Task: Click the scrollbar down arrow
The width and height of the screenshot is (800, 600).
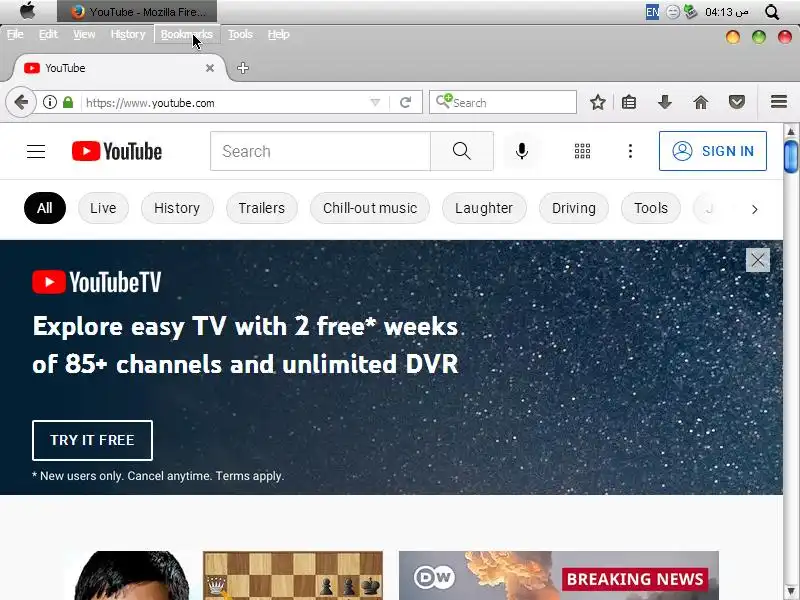Action: [791, 591]
